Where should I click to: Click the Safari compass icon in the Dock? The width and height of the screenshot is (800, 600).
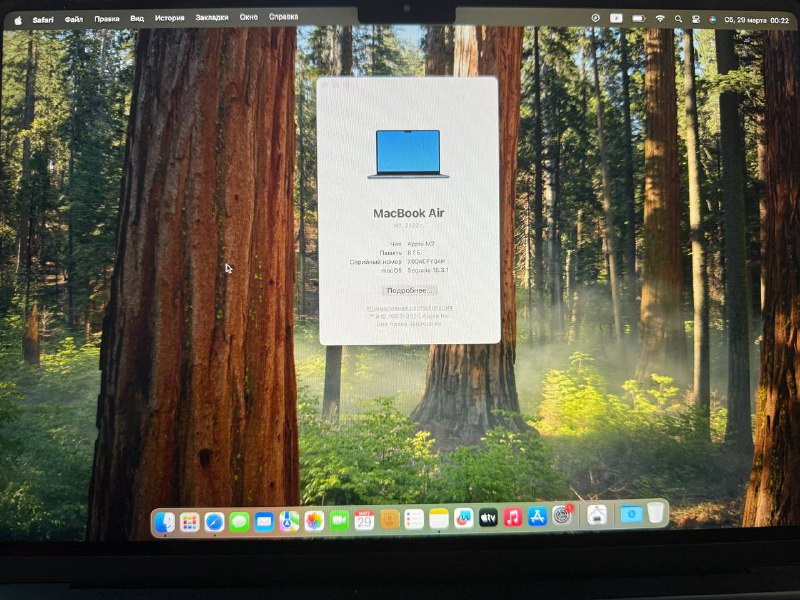point(214,522)
